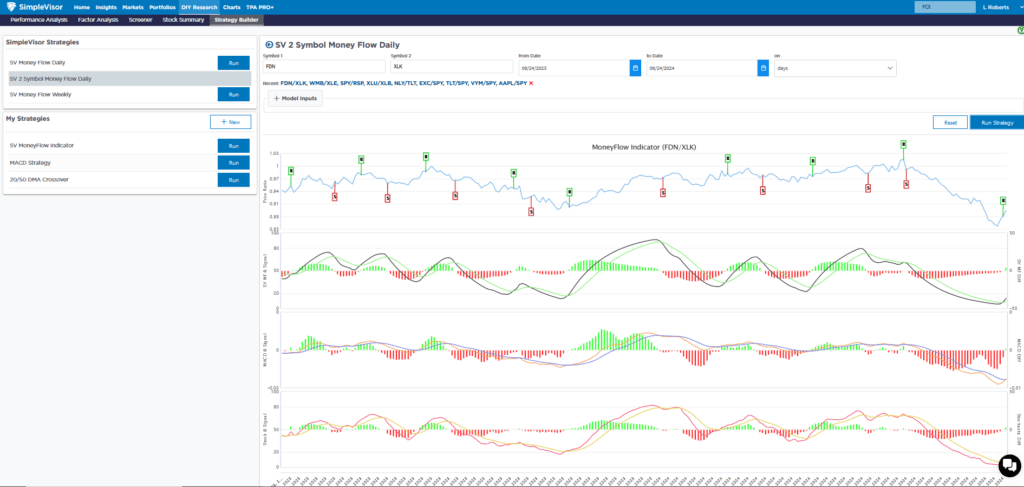Open the DIY Research menu
Image resolution: width=1024 pixels, height=487 pixels.
coord(199,7)
